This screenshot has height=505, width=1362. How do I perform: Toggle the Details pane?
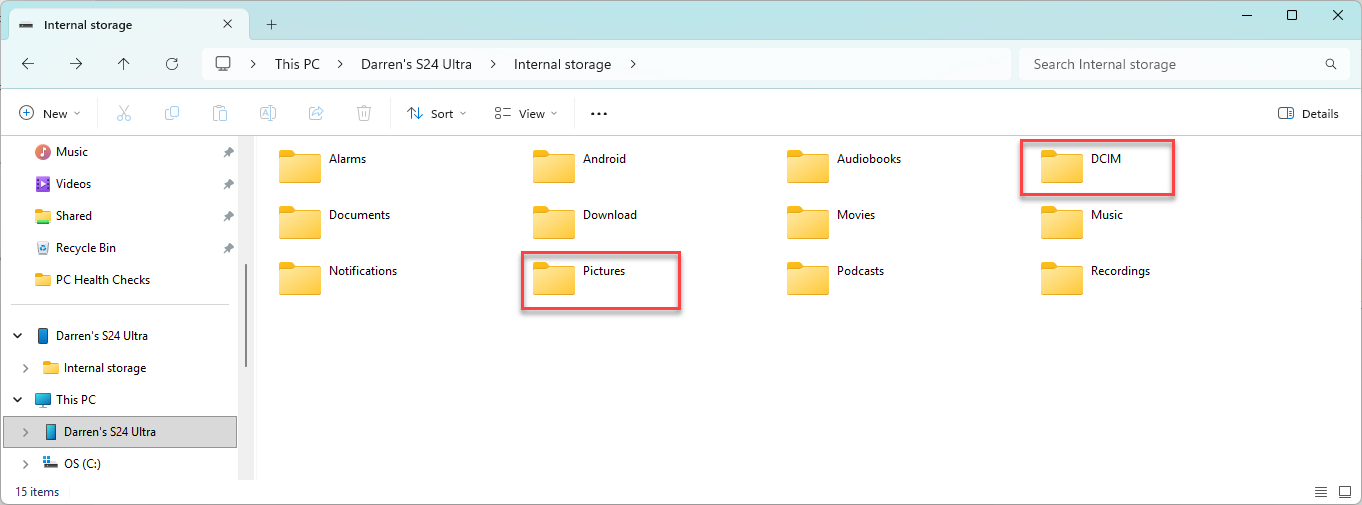[x=1308, y=114]
